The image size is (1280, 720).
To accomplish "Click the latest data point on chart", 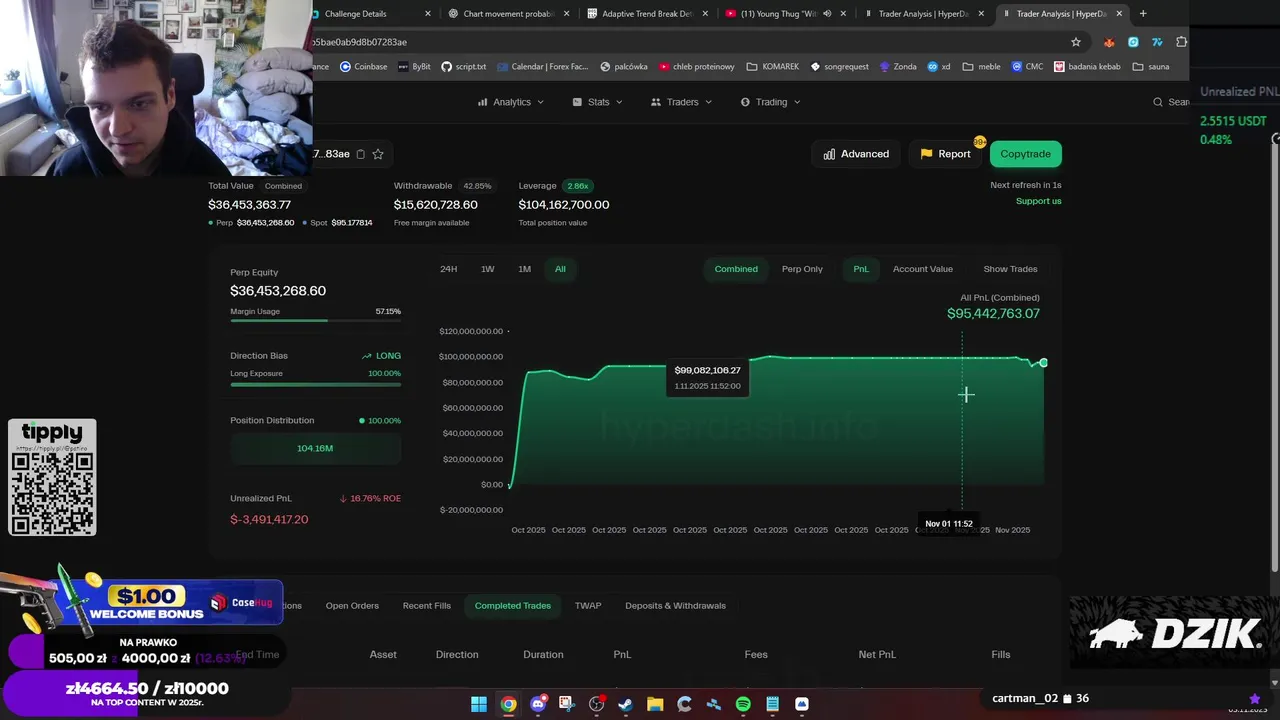I will click(x=1043, y=363).
